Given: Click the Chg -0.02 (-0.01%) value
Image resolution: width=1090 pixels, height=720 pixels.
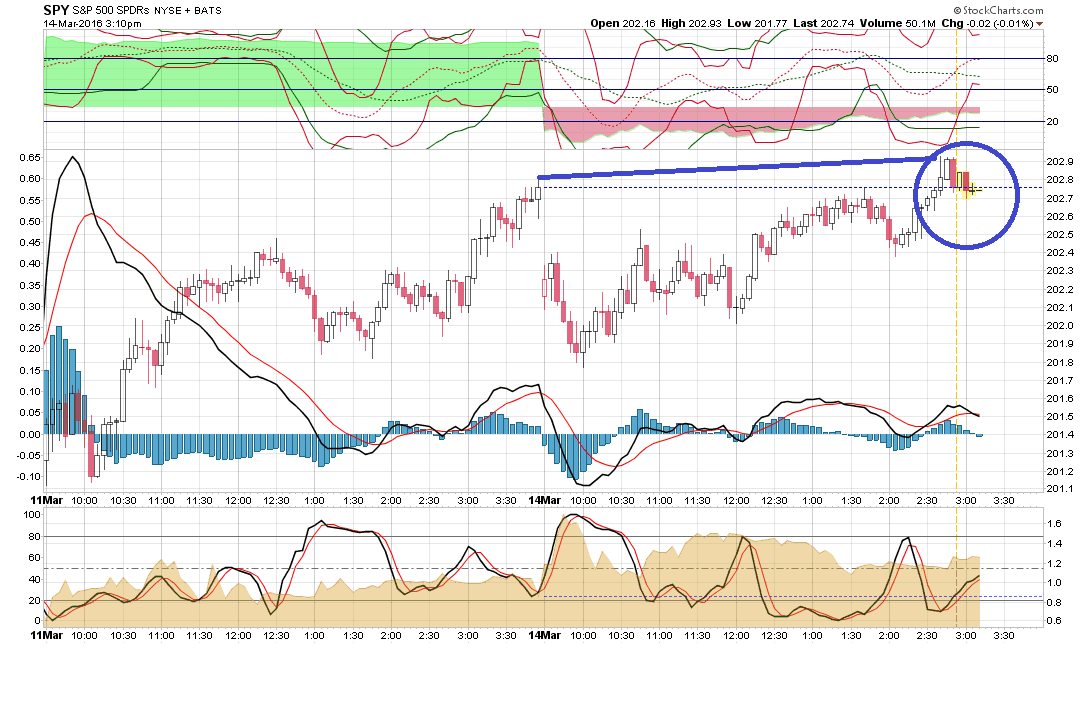Looking at the screenshot, I should 987,23.
